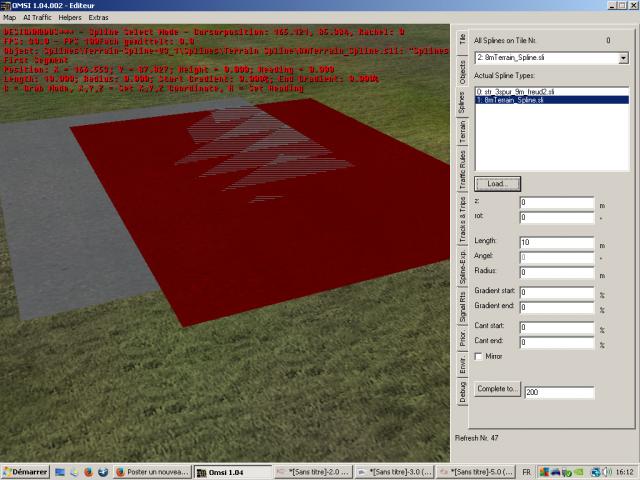Open the AI Traffic menu
Image resolution: width=640 pixels, height=480 pixels.
tap(37, 18)
